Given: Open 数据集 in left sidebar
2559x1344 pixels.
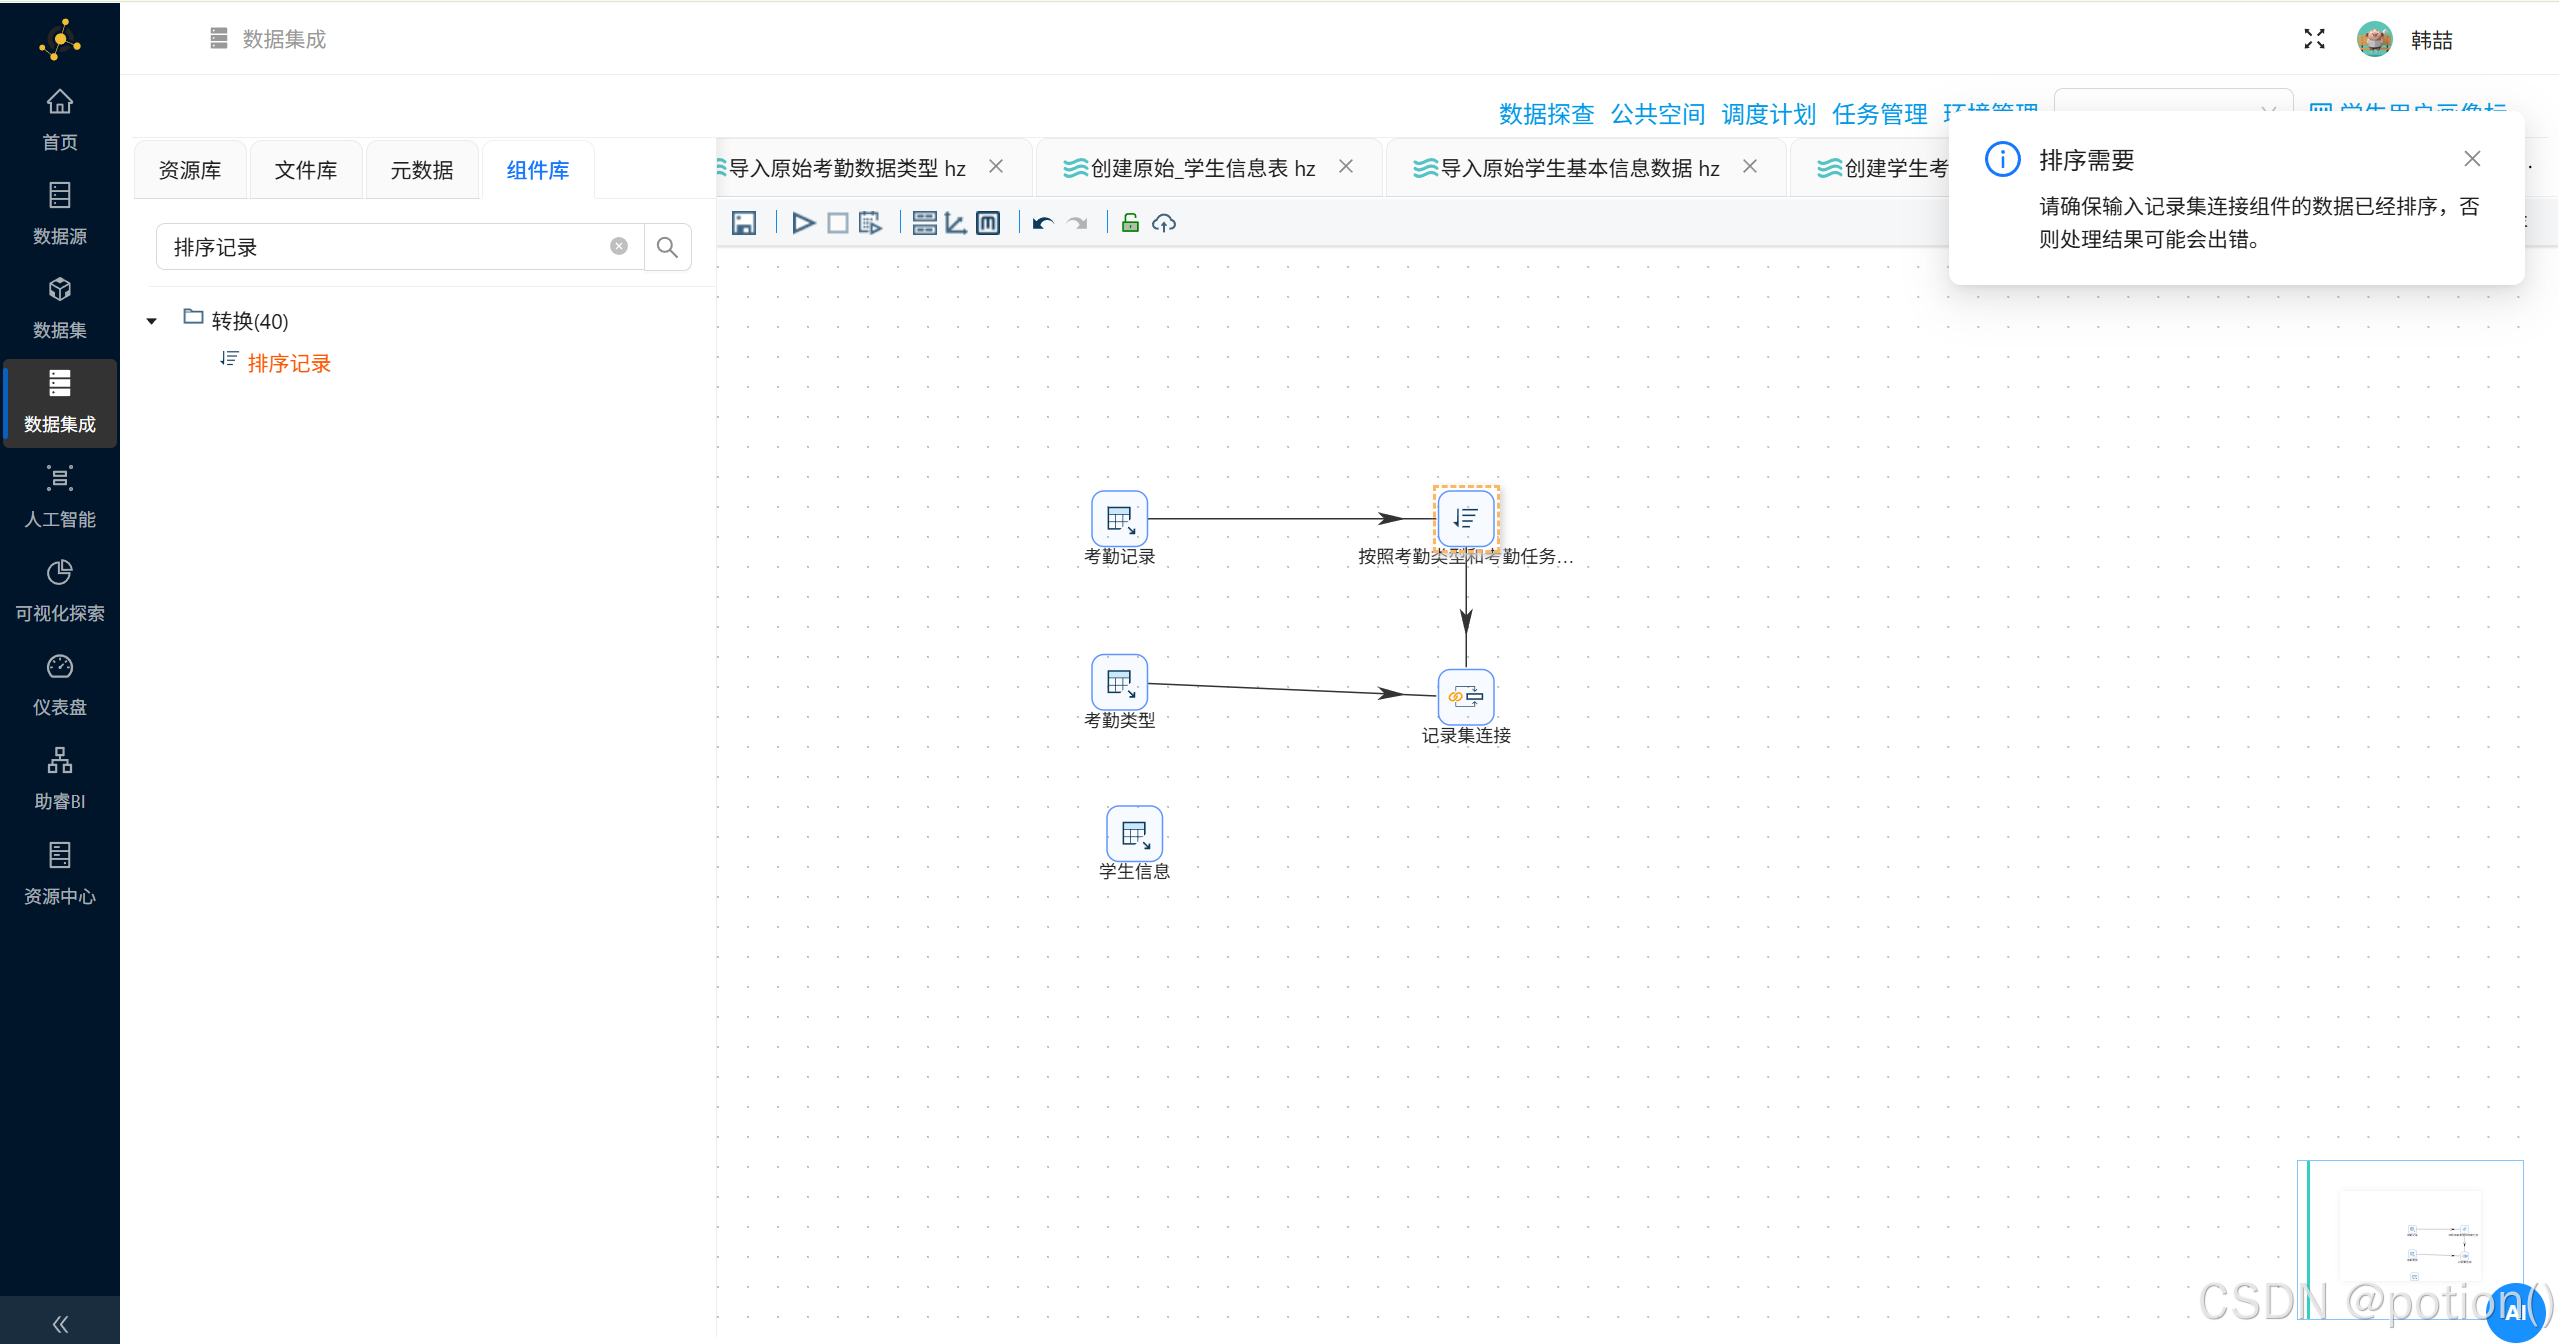Looking at the screenshot, I should 60,308.
